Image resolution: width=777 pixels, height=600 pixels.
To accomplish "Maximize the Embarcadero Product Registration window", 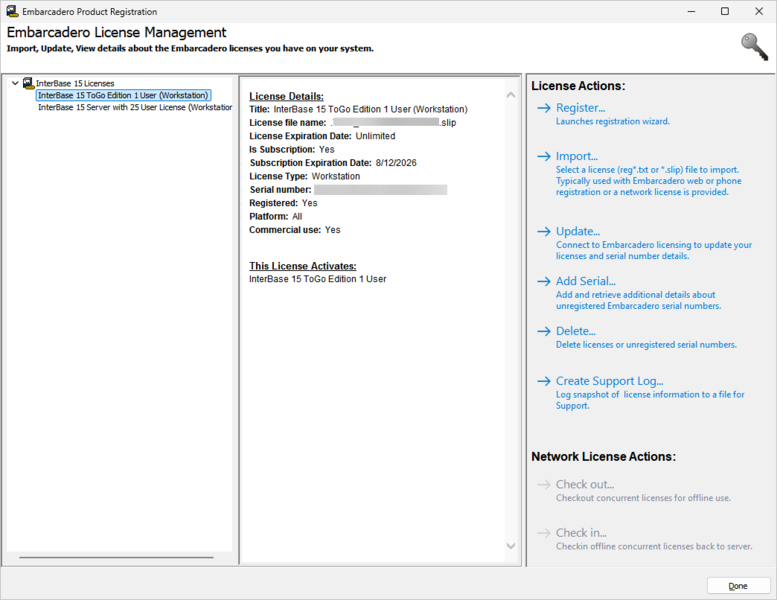I will [x=725, y=11].
